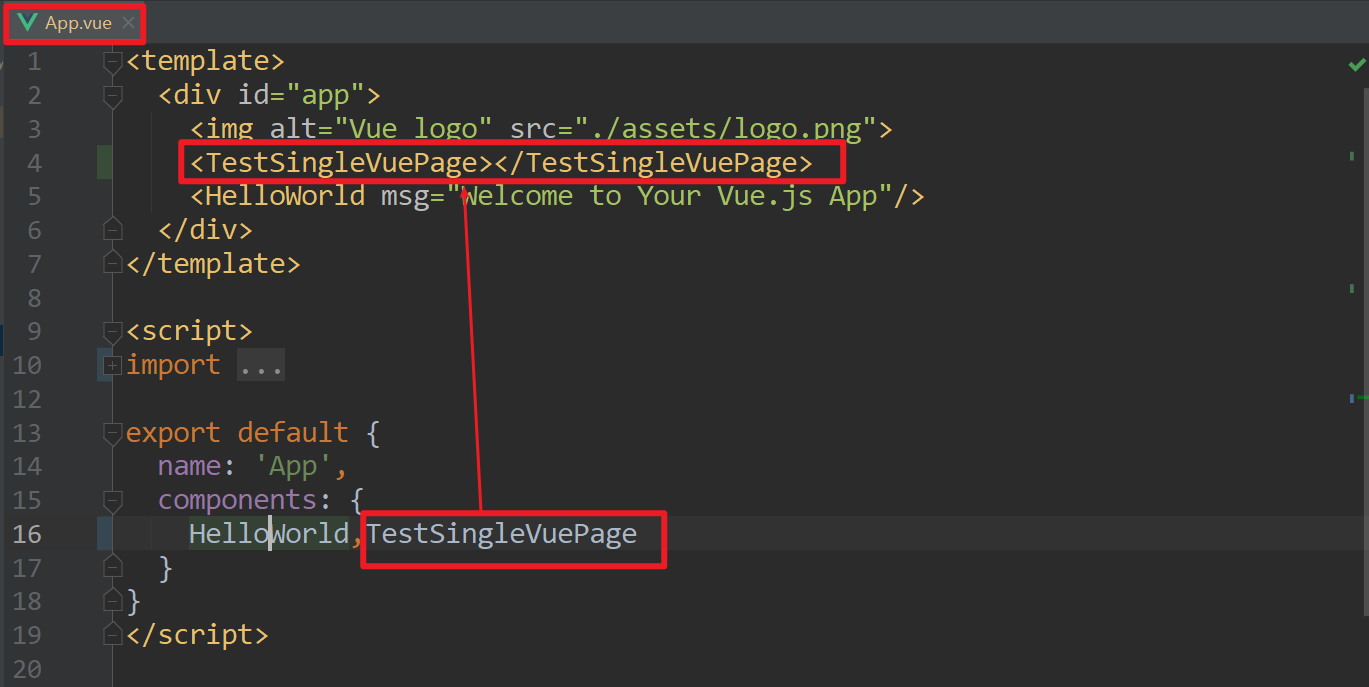Click TestSingleVuePage in the components object
Image resolution: width=1369 pixels, height=687 pixels.
click(501, 534)
